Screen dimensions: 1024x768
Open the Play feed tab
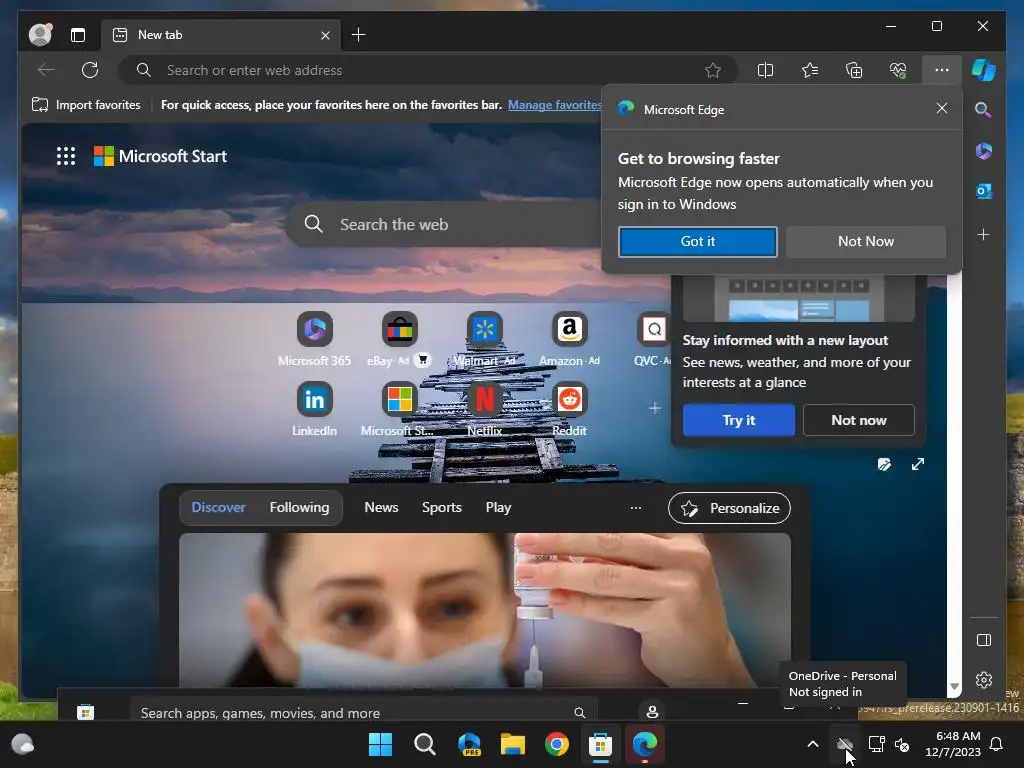click(498, 507)
